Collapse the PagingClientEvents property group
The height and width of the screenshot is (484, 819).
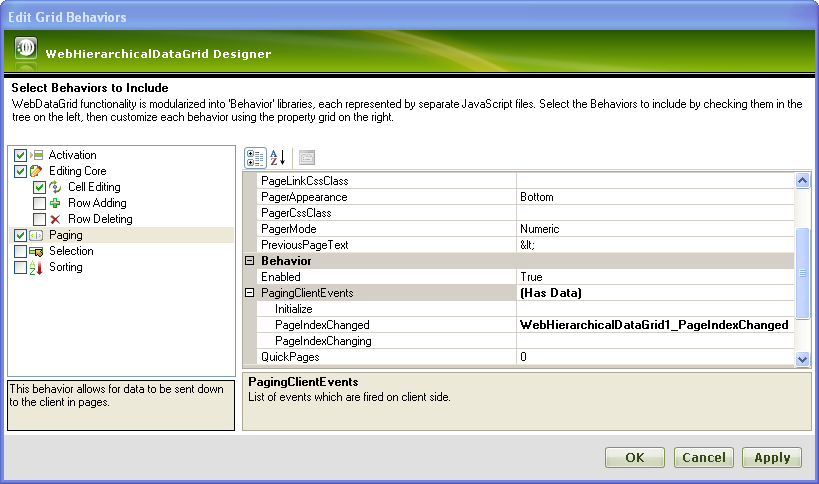pos(250,293)
